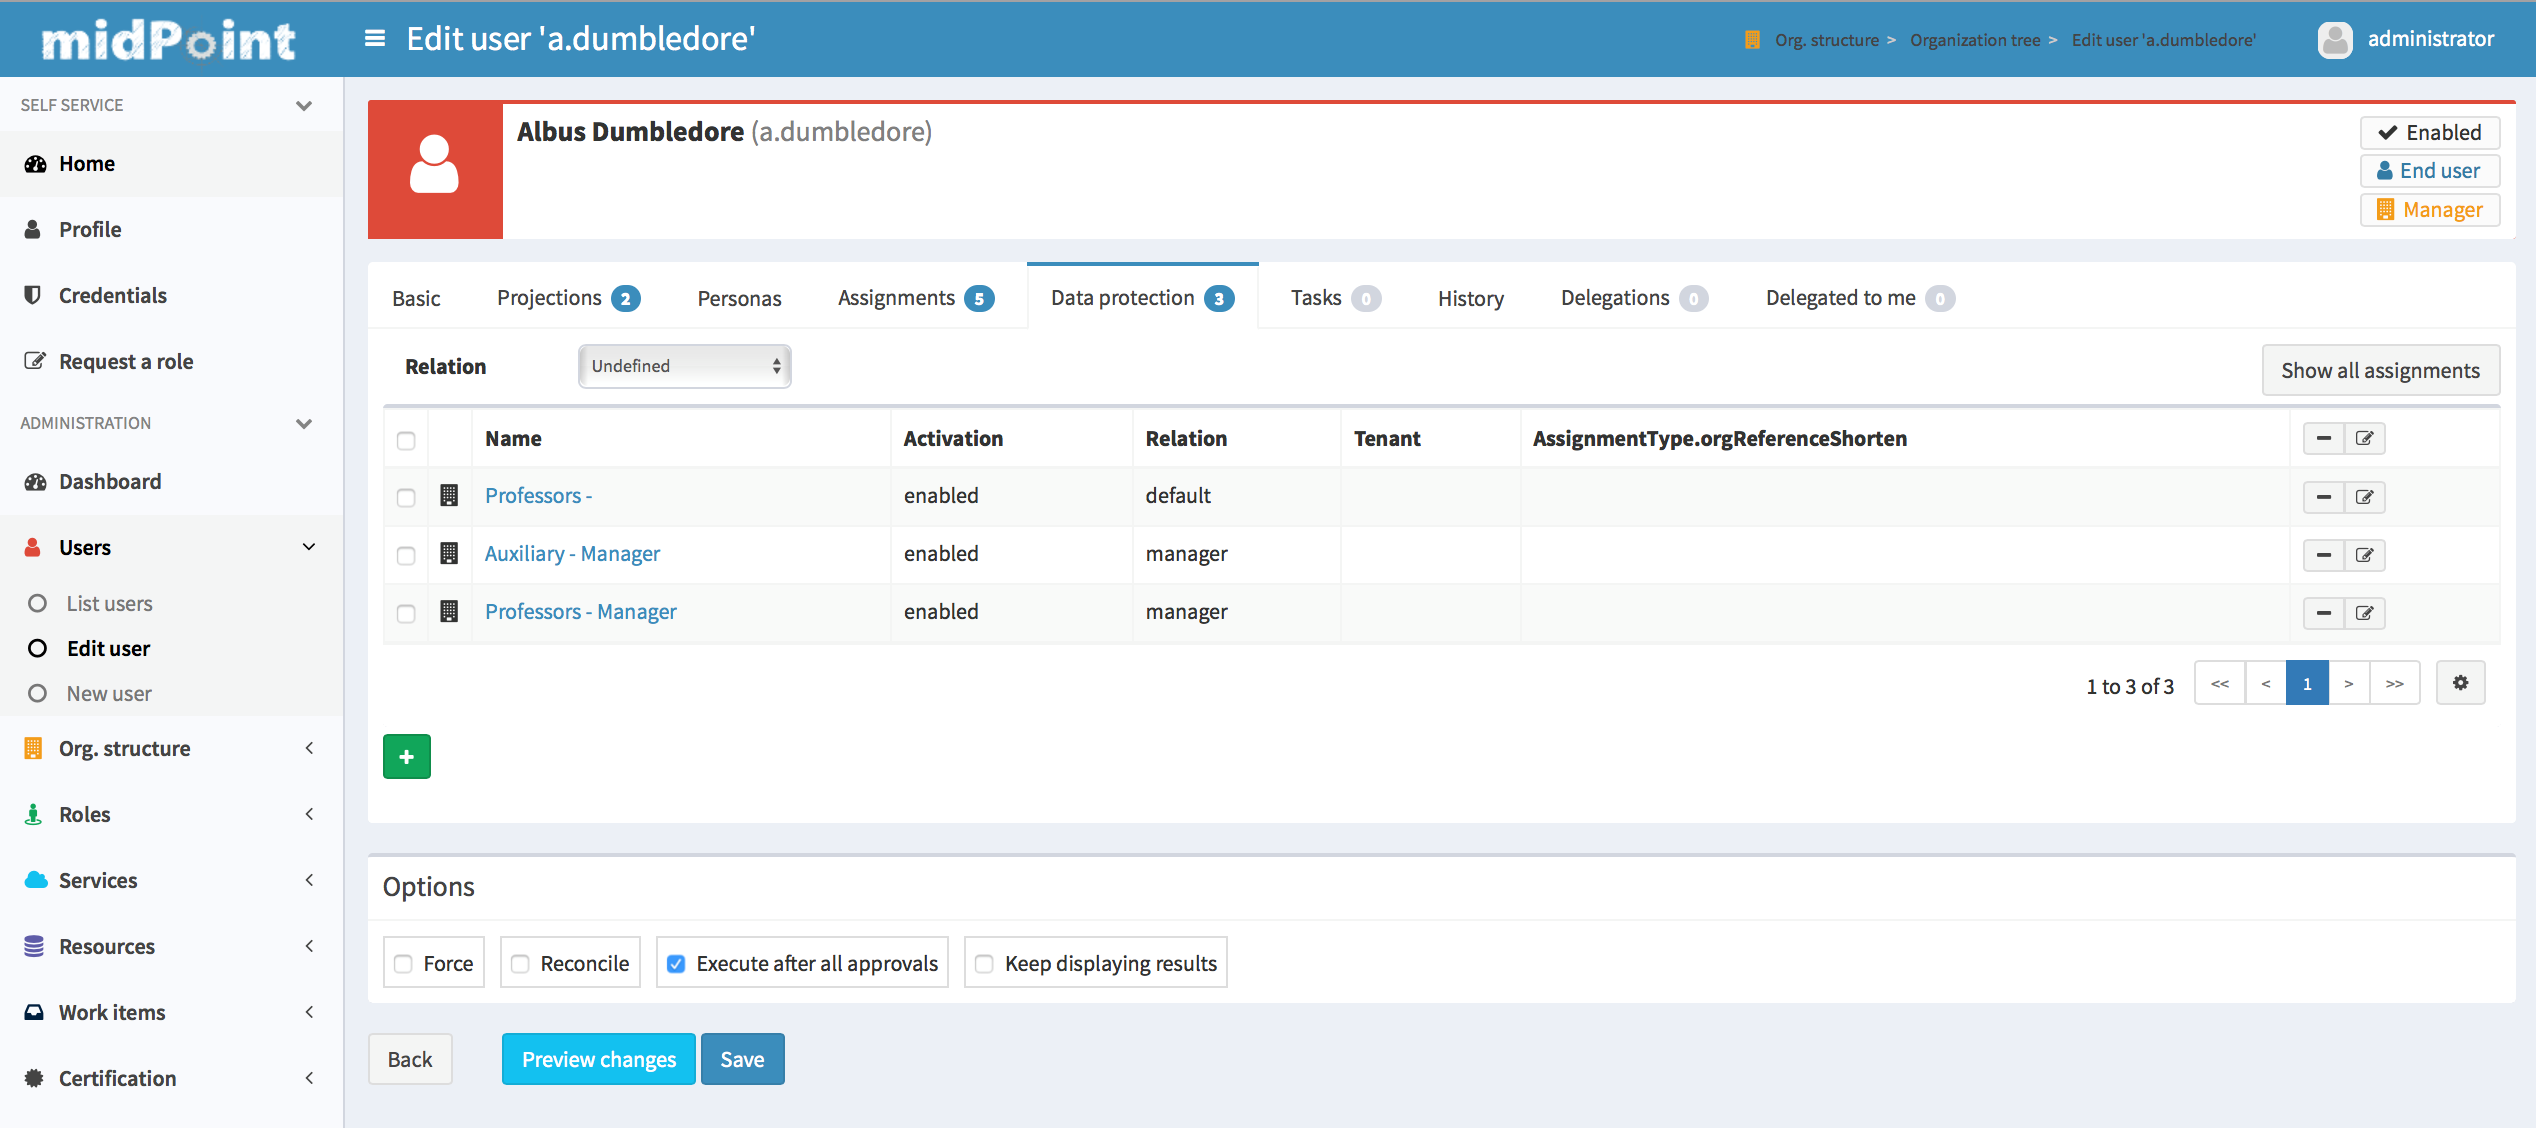The width and height of the screenshot is (2536, 1128).
Task: Go Back from the edit page
Action: [x=410, y=1059]
